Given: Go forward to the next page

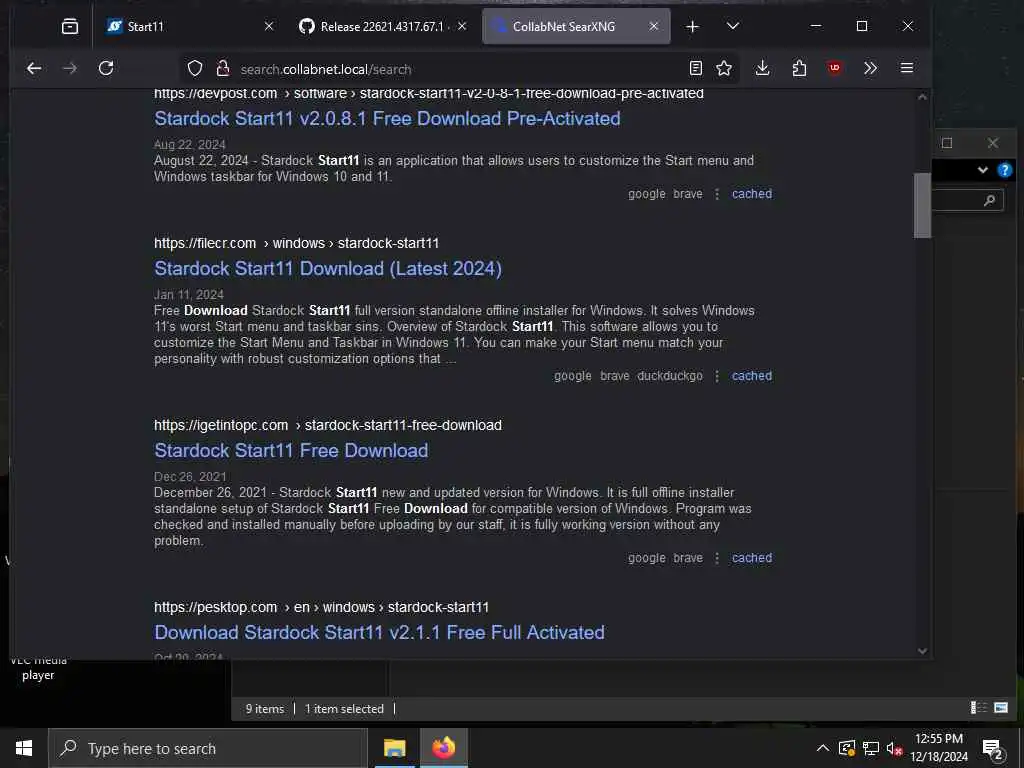Looking at the screenshot, I should pyautogui.click(x=70, y=68).
